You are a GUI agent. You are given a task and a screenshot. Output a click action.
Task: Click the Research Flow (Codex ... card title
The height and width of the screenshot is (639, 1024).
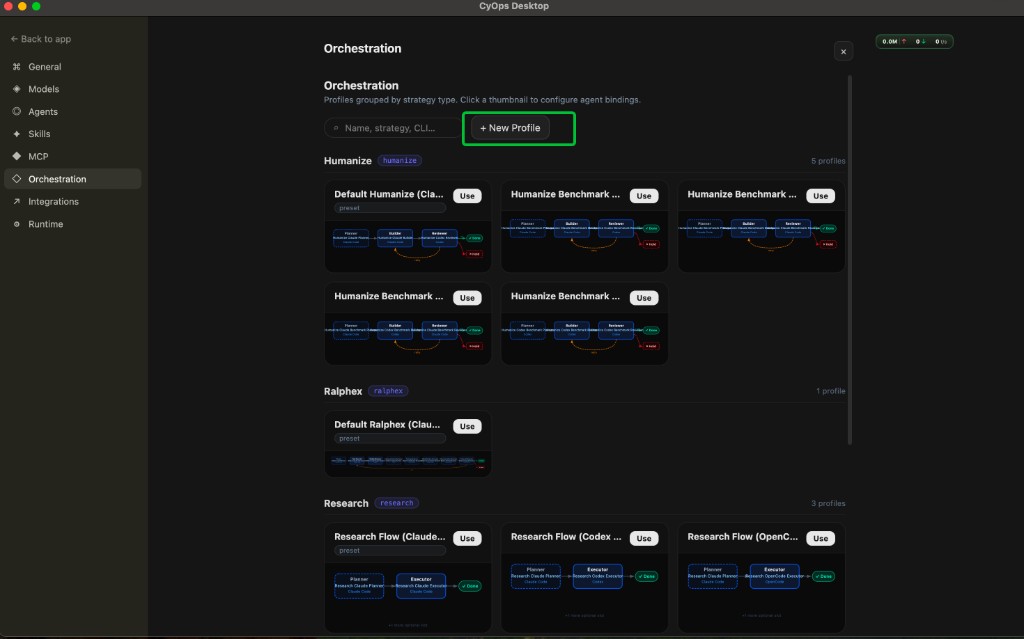566,536
